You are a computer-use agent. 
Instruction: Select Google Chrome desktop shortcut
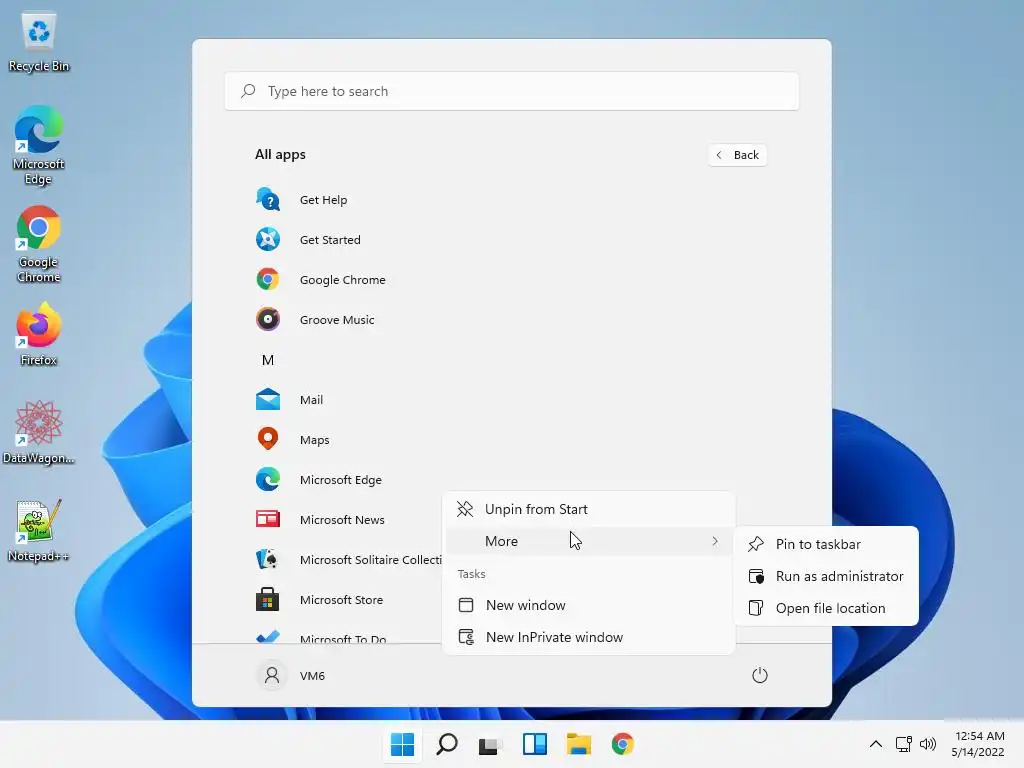point(39,244)
